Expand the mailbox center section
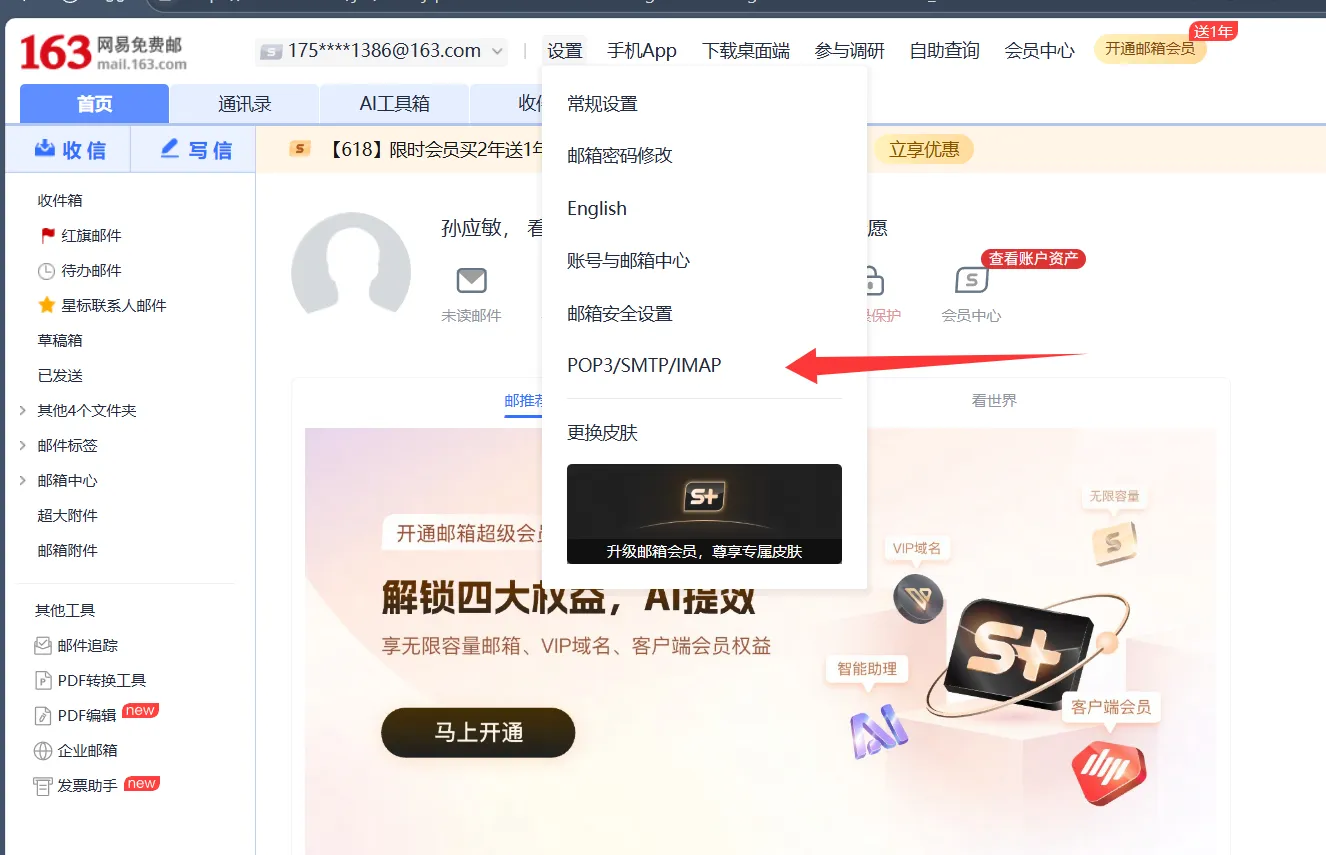The width and height of the screenshot is (1326, 855). pos(23,481)
